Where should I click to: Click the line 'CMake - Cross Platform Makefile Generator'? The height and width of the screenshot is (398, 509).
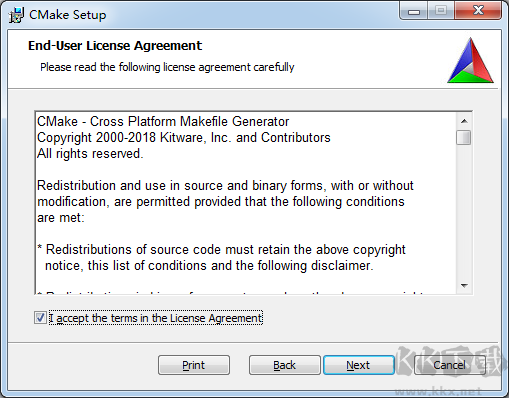point(163,121)
